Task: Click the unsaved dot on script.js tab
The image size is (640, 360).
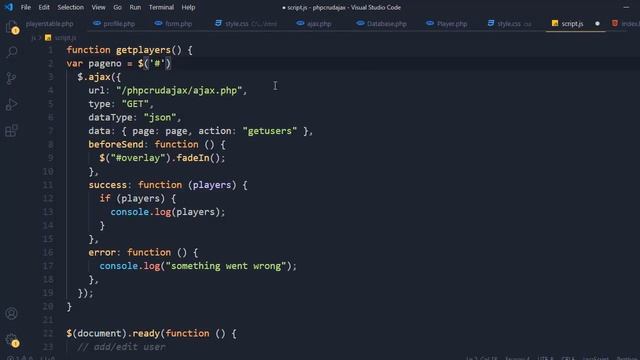Action: coord(598,24)
